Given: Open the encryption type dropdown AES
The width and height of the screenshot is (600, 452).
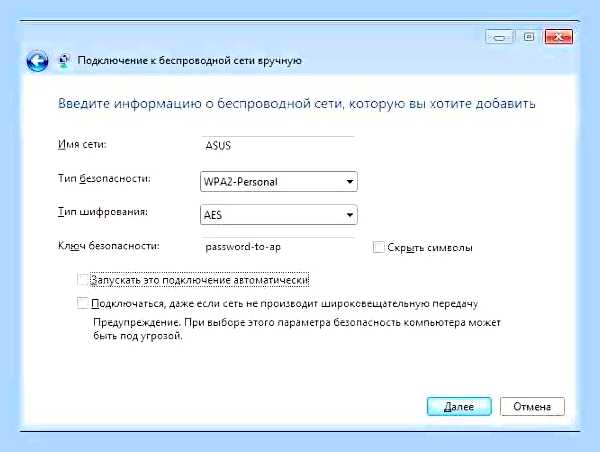Looking at the screenshot, I should [279, 215].
